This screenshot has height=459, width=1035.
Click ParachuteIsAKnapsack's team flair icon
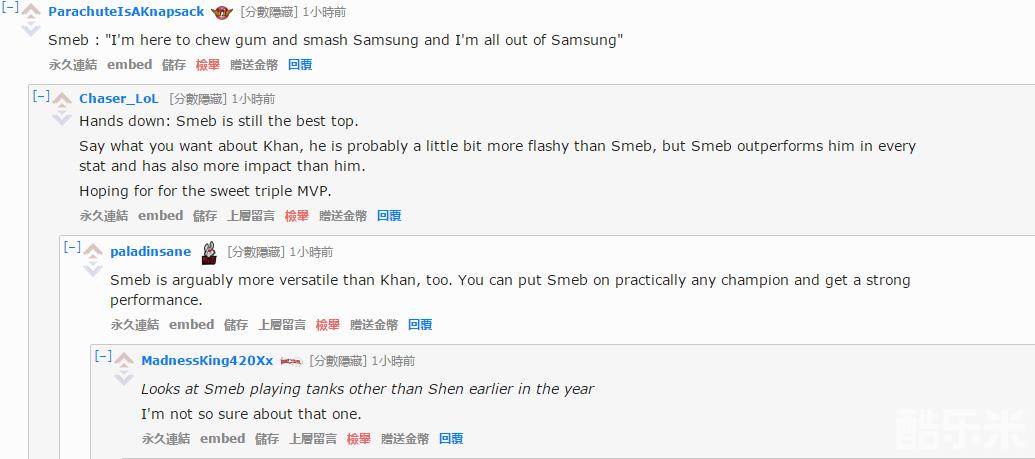[x=221, y=12]
